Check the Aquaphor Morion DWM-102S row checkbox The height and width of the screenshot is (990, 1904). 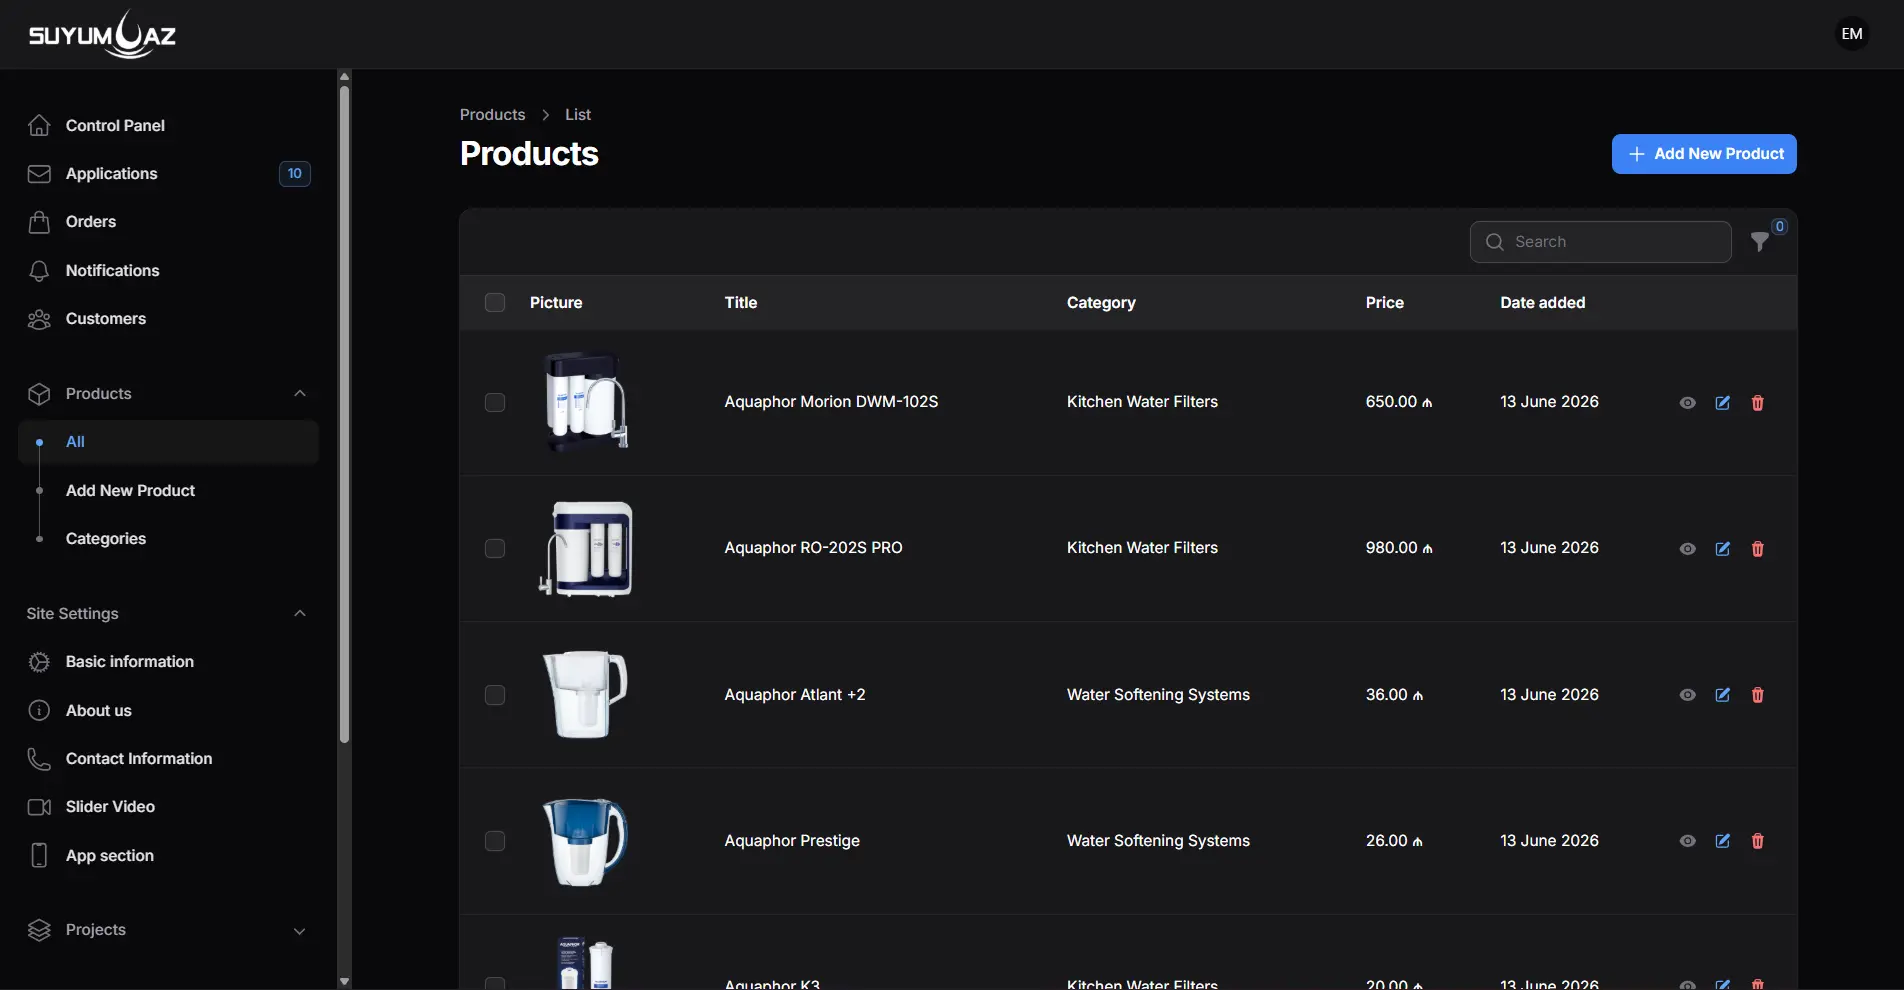click(x=495, y=403)
